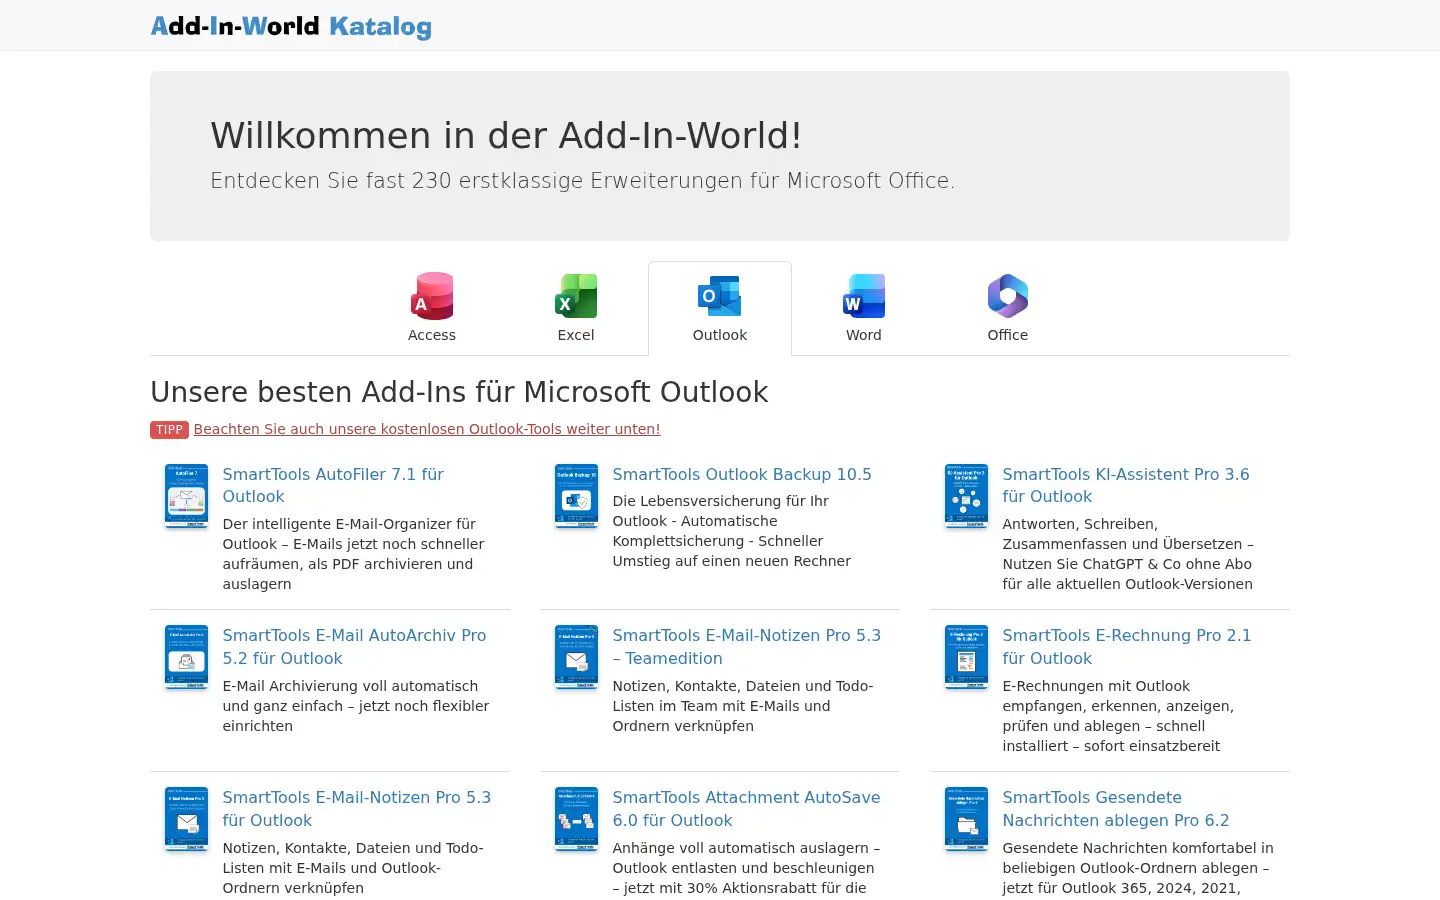The height and width of the screenshot is (900, 1440).
Task: Switch to the Outlook tab label
Action: 720,335
